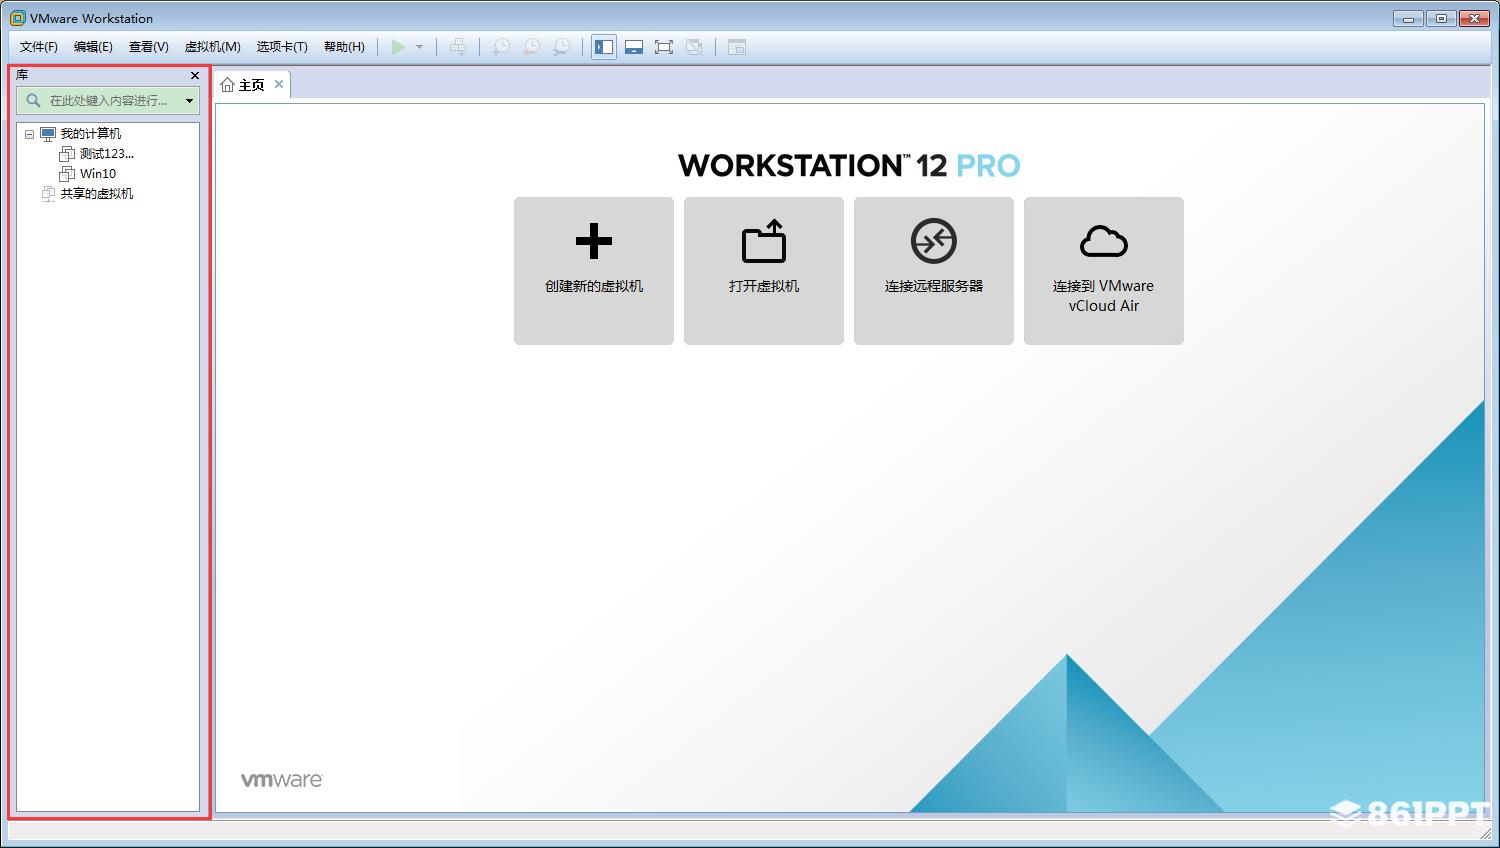The image size is (1500, 848).
Task: Click the Unity mode toolbar icon
Action: pyautogui.click(x=694, y=47)
